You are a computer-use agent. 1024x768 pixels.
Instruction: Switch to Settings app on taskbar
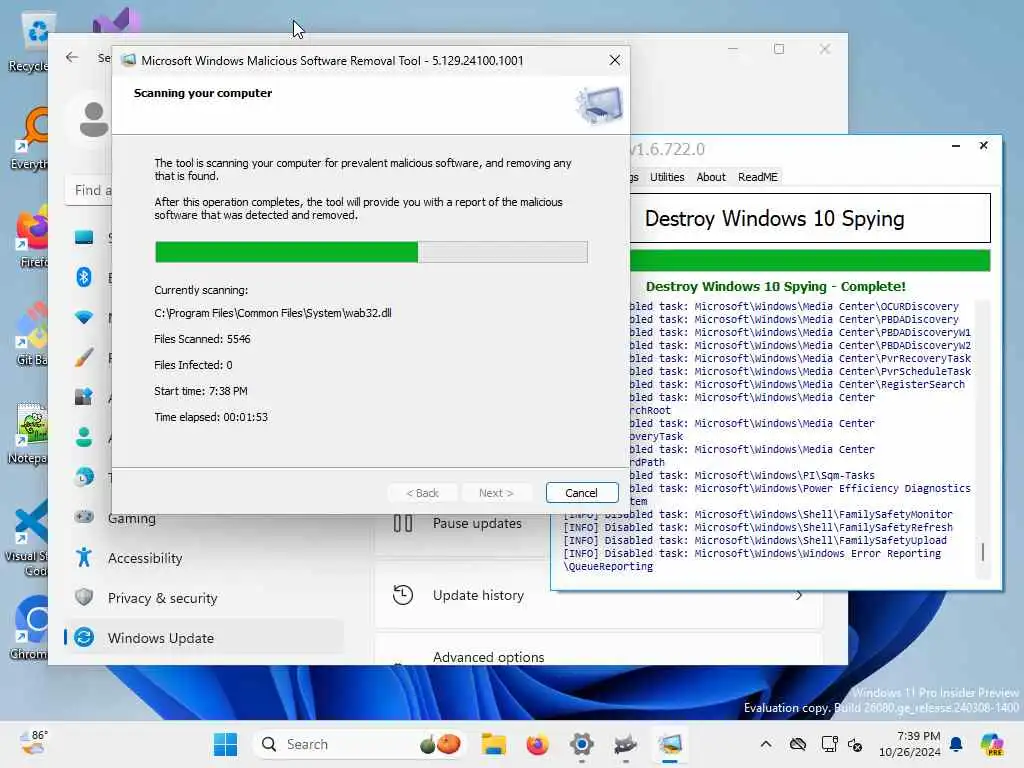pyautogui.click(x=581, y=744)
